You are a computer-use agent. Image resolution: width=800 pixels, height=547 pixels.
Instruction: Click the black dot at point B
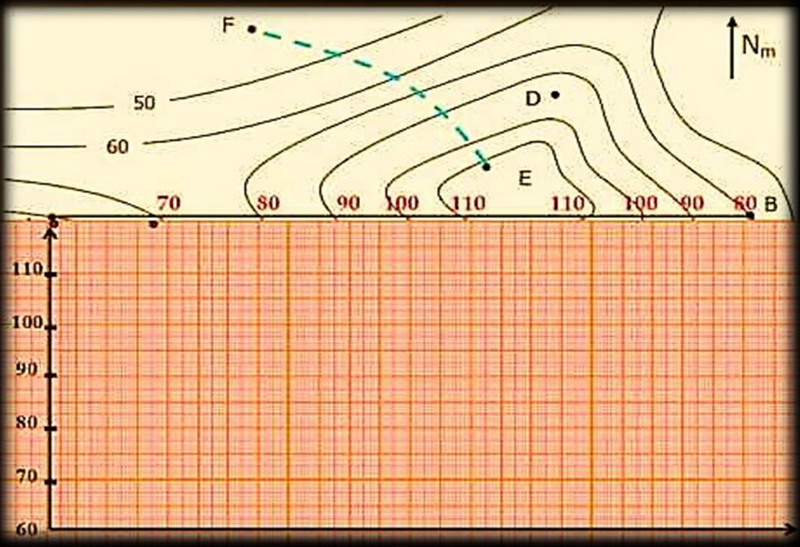click(x=750, y=215)
